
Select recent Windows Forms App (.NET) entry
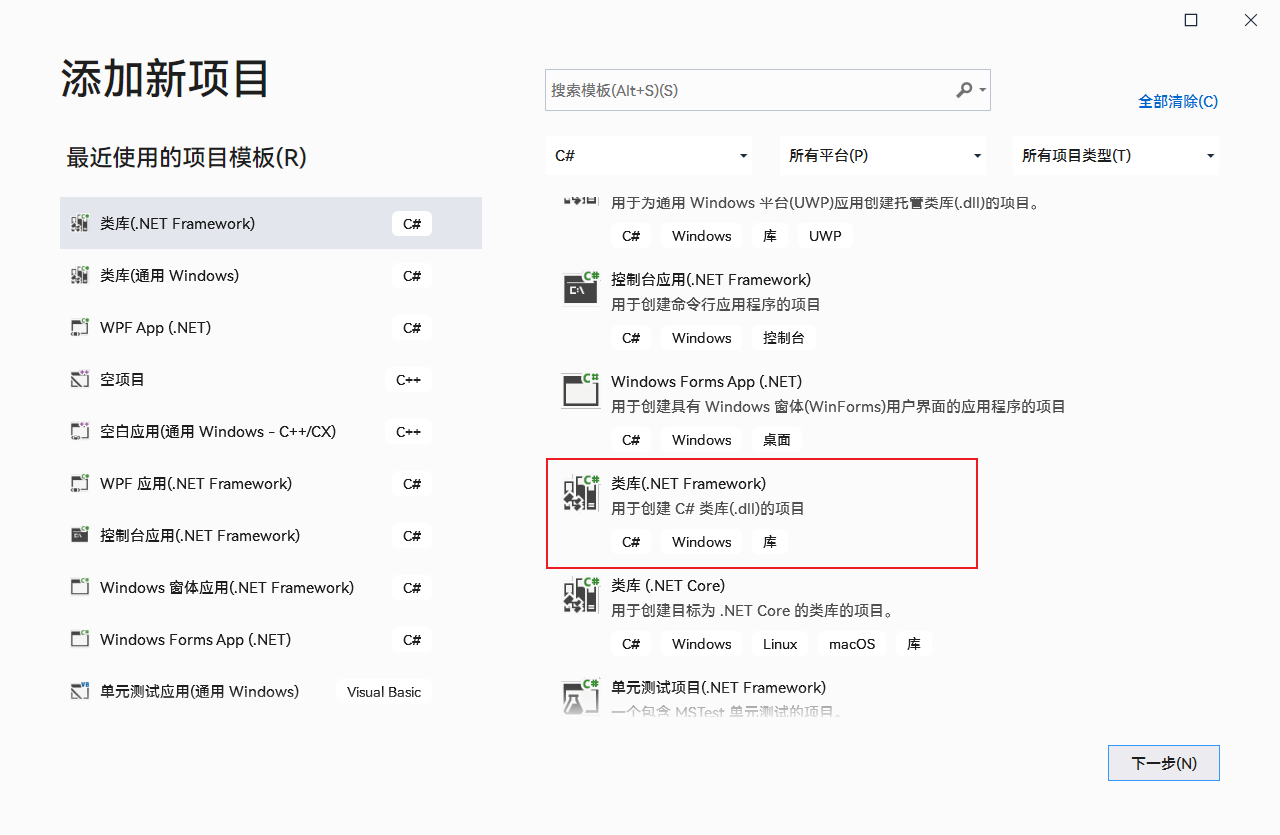point(271,640)
